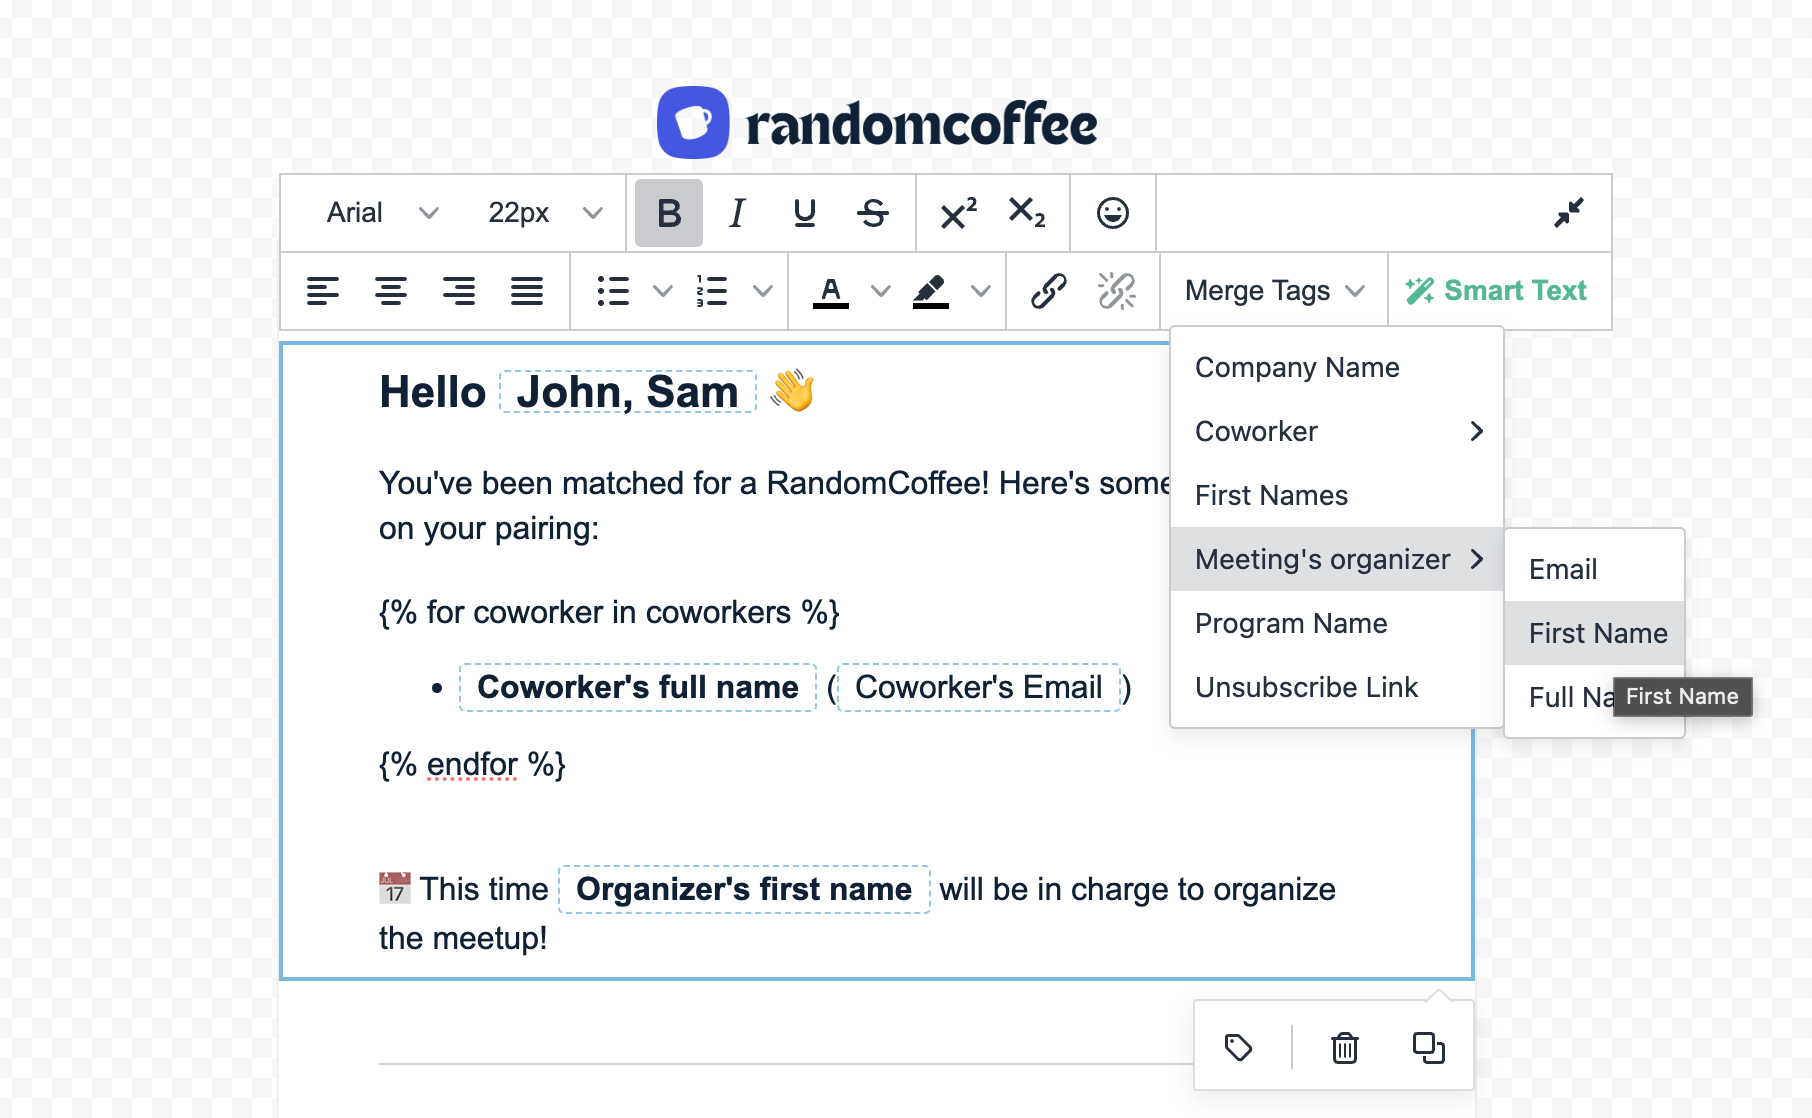Align text left

[x=323, y=291]
